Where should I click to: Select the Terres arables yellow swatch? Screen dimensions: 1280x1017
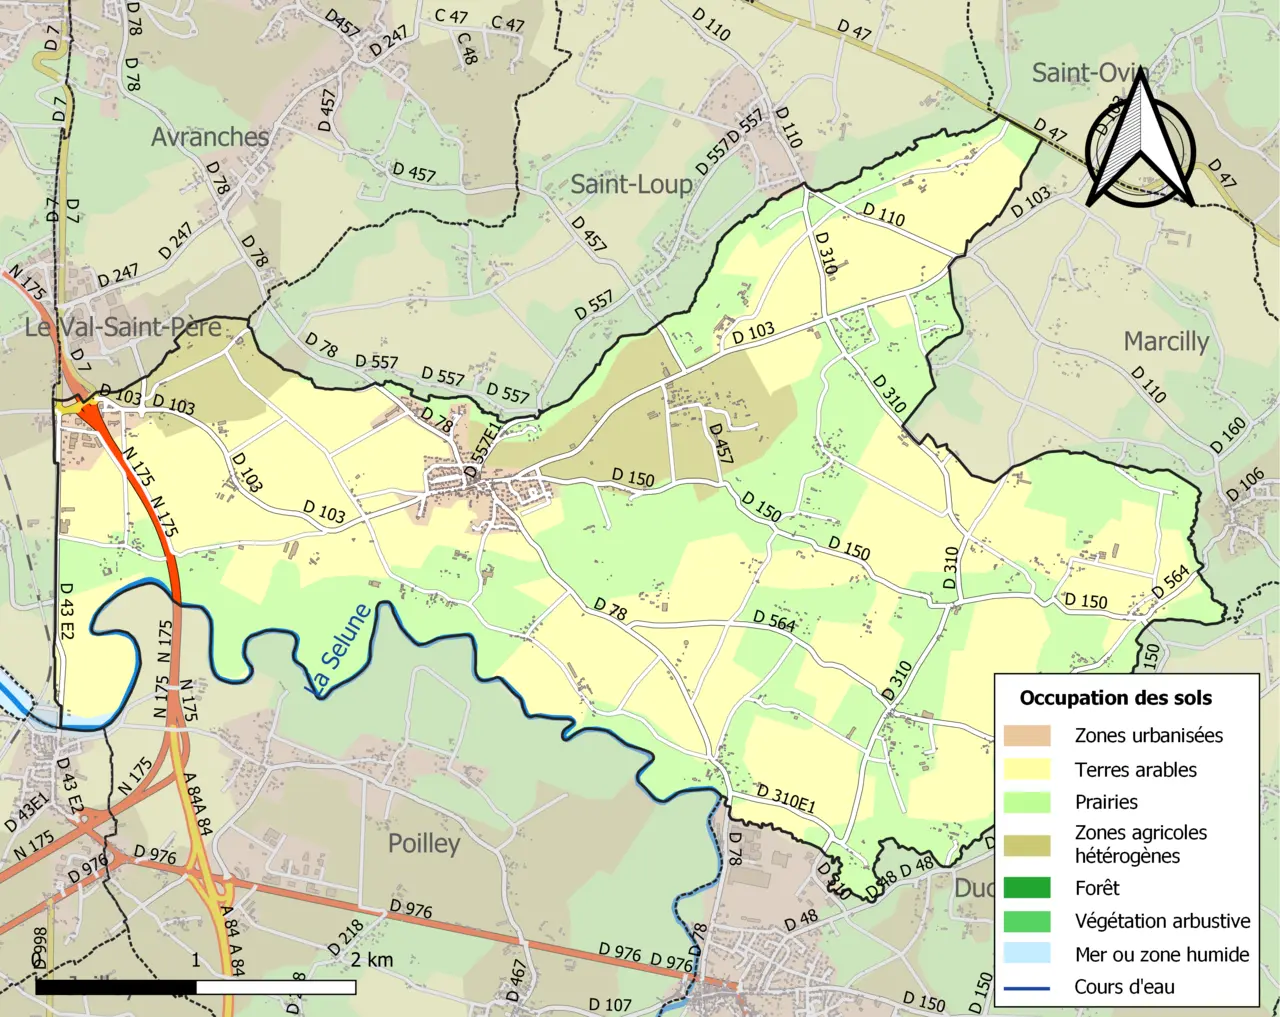1027,769
